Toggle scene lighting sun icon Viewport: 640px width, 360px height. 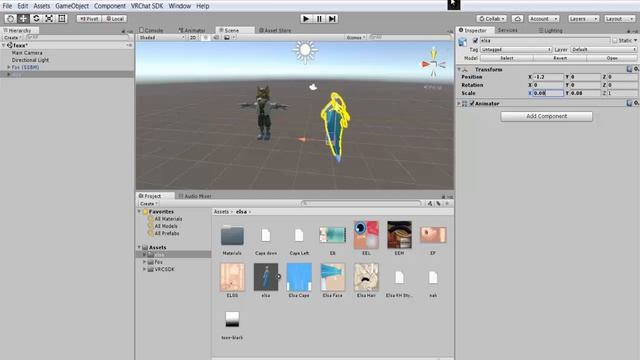click(x=206, y=37)
